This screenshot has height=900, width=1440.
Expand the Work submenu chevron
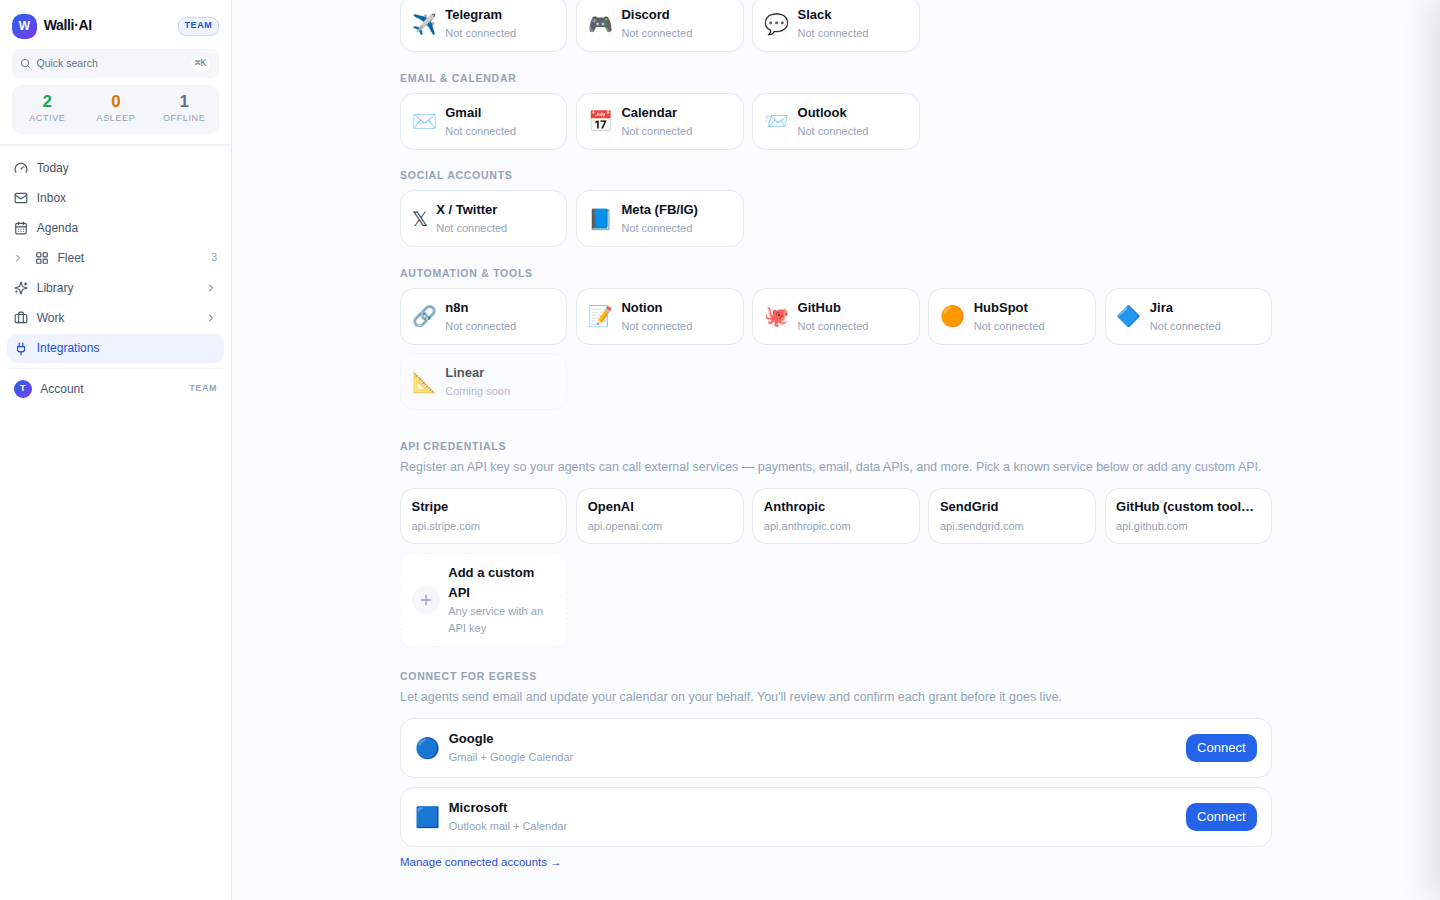coord(211,318)
